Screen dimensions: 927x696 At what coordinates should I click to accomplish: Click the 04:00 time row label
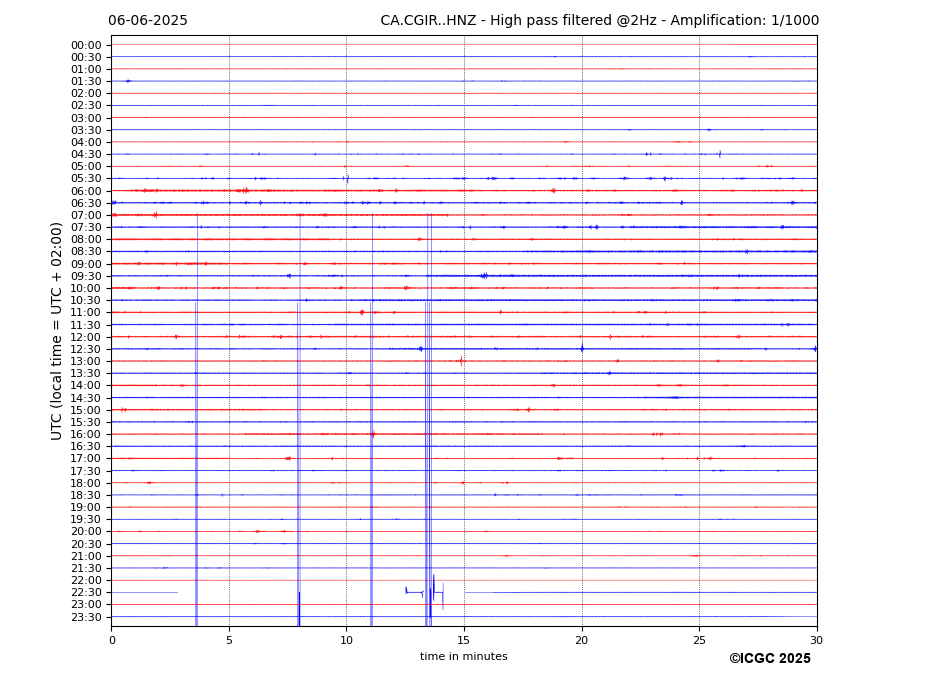pyautogui.click(x=86, y=143)
